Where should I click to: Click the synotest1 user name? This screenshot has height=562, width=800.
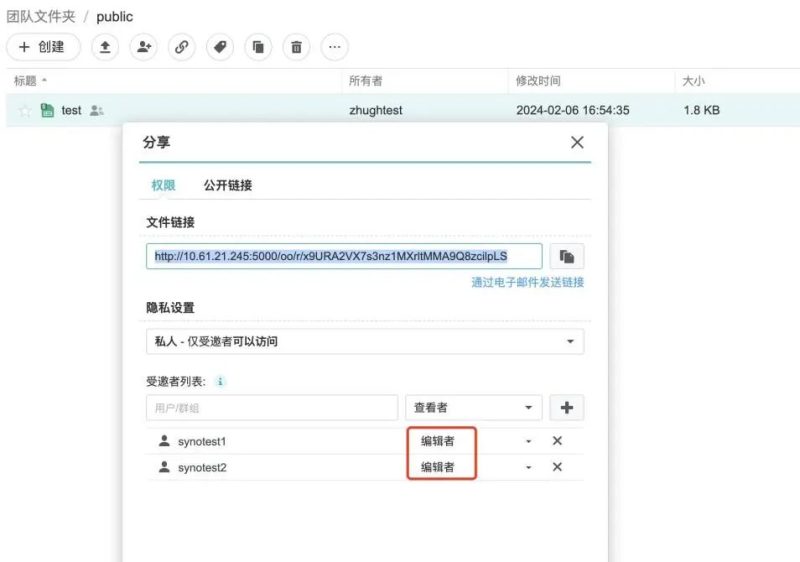pos(202,442)
